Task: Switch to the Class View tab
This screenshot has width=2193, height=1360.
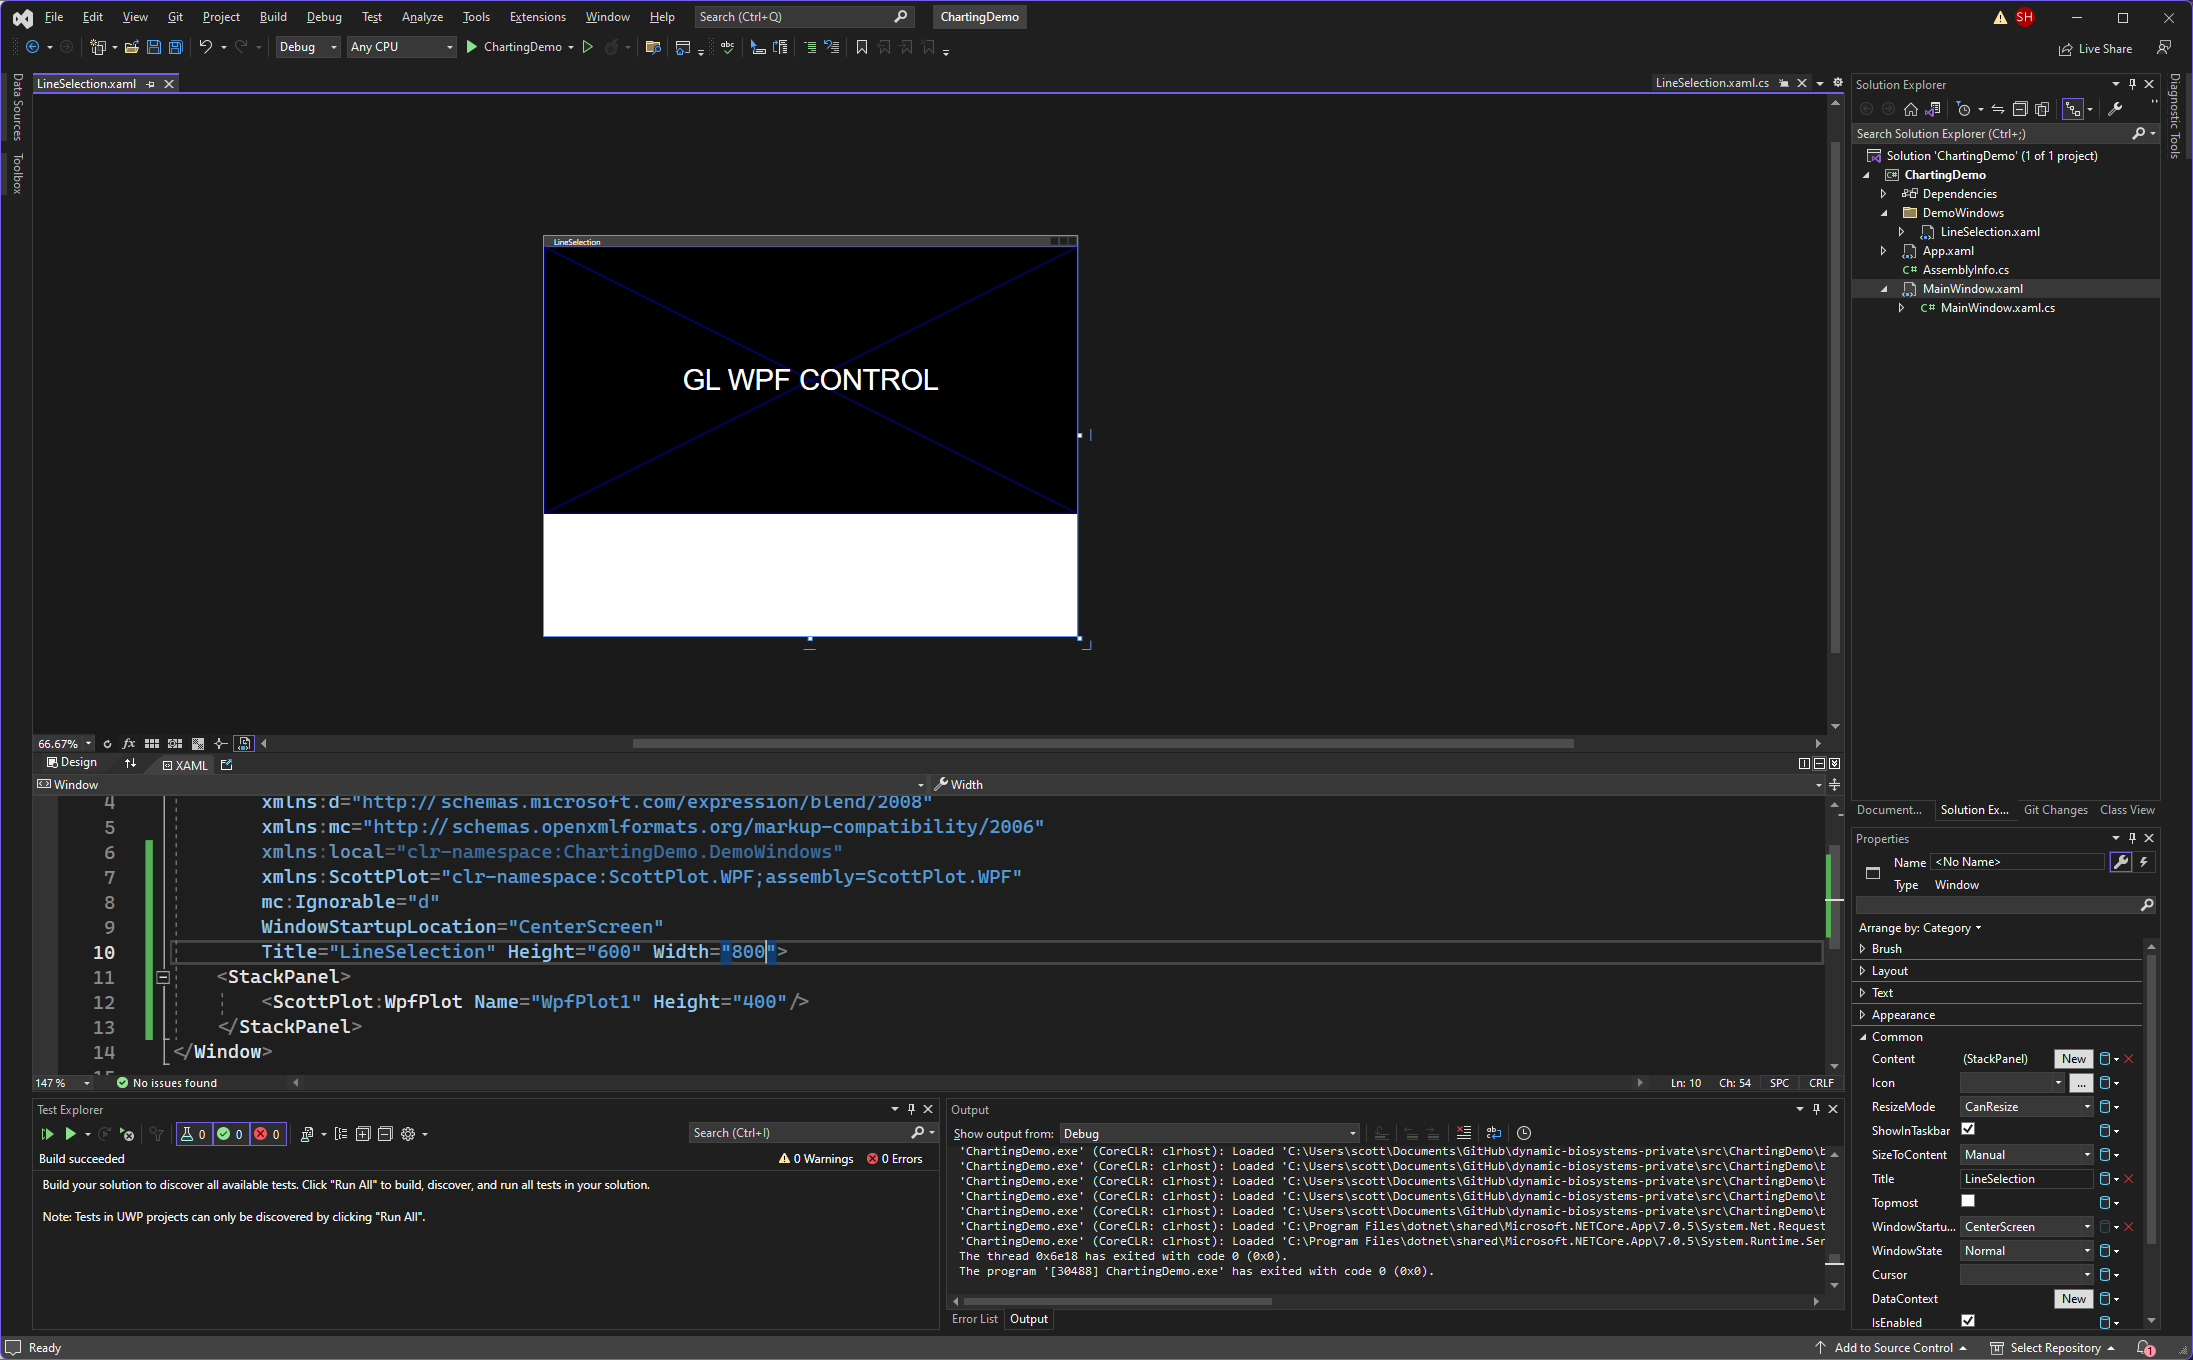Action: [2127, 810]
